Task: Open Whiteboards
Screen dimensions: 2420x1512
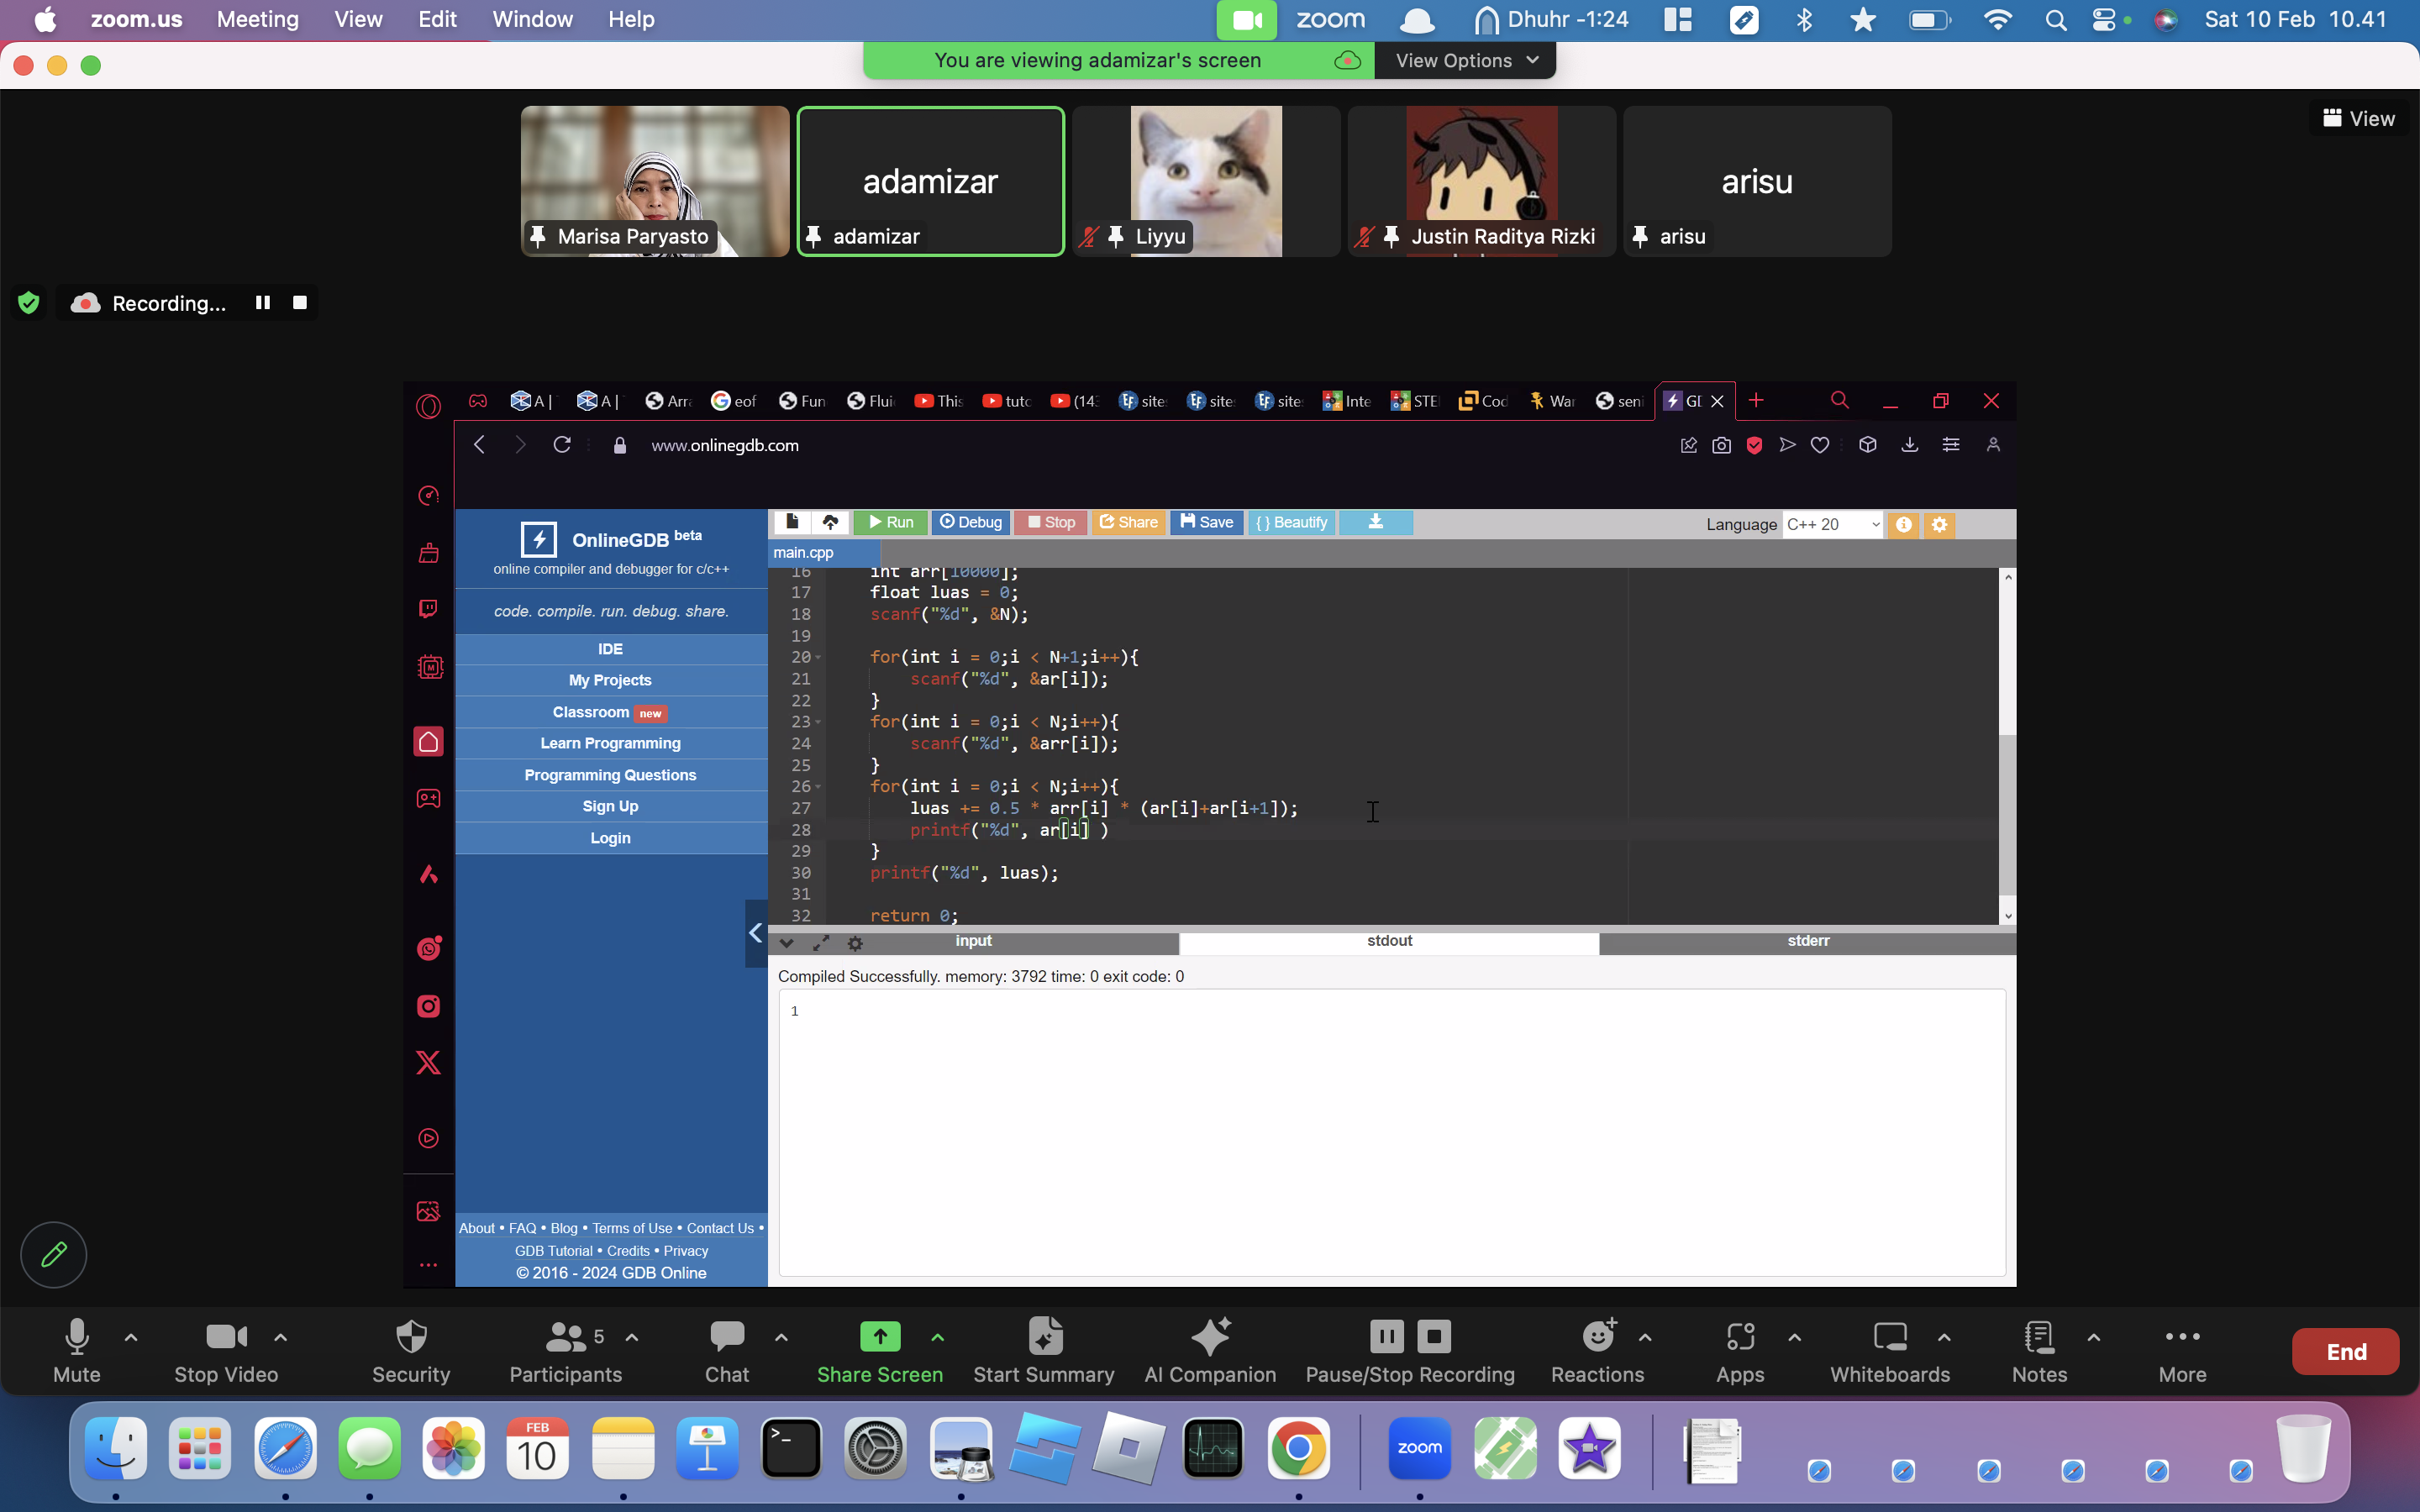Action: [1890, 1351]
